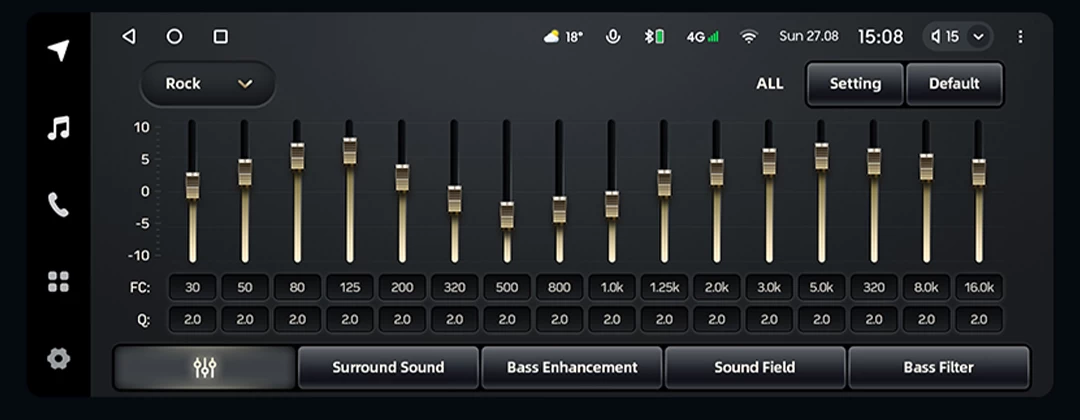Tap the microphone icon in status bar
This screenshot has width=1080, height=420.
pyautogui.click(x=613, y=37)
